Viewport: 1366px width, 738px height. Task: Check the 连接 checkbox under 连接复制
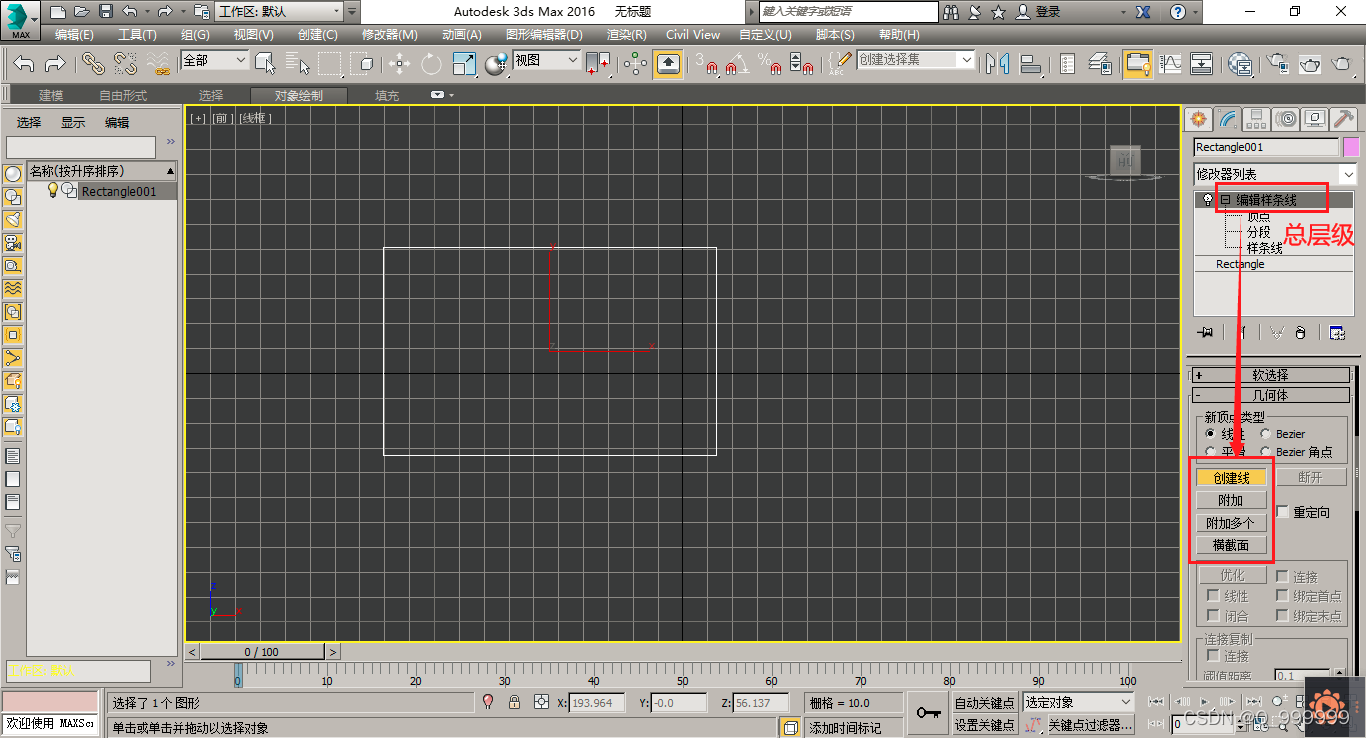1214,656
